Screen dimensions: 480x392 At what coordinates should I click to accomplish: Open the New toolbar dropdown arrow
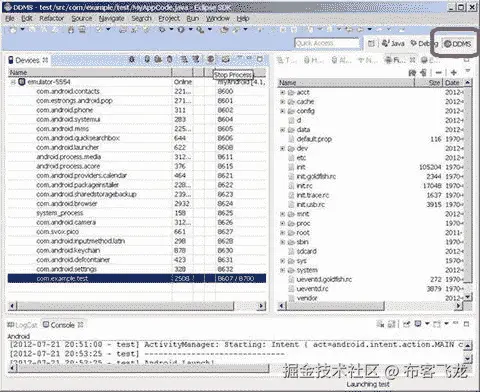point(22,30)
